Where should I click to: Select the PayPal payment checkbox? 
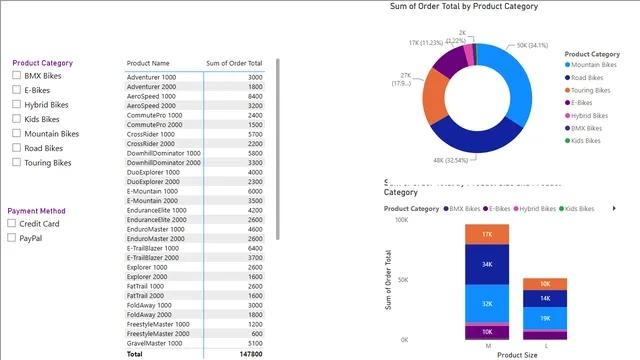click(11, 238)
